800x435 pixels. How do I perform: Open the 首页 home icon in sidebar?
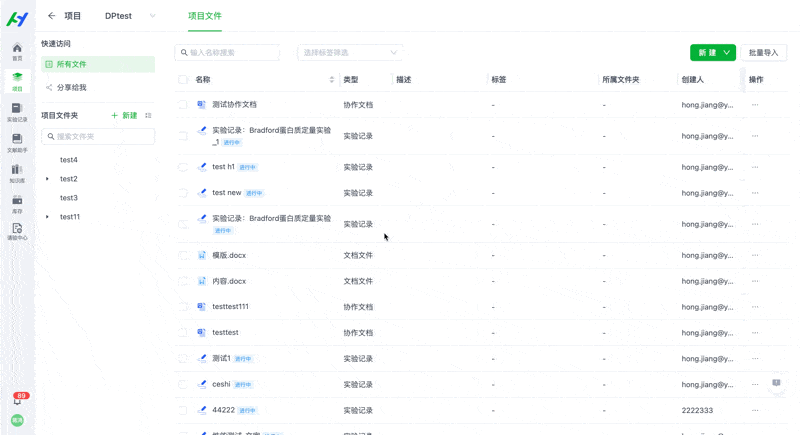tap(17, 52)
